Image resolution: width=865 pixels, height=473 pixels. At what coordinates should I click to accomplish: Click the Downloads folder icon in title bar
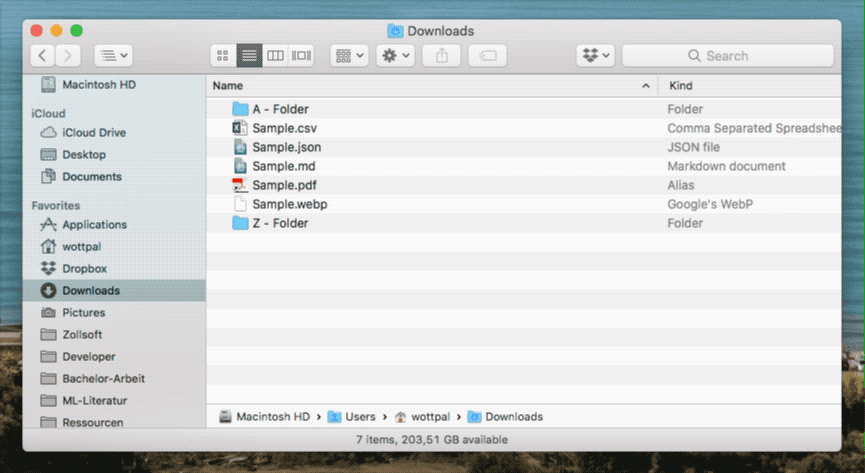395,31
